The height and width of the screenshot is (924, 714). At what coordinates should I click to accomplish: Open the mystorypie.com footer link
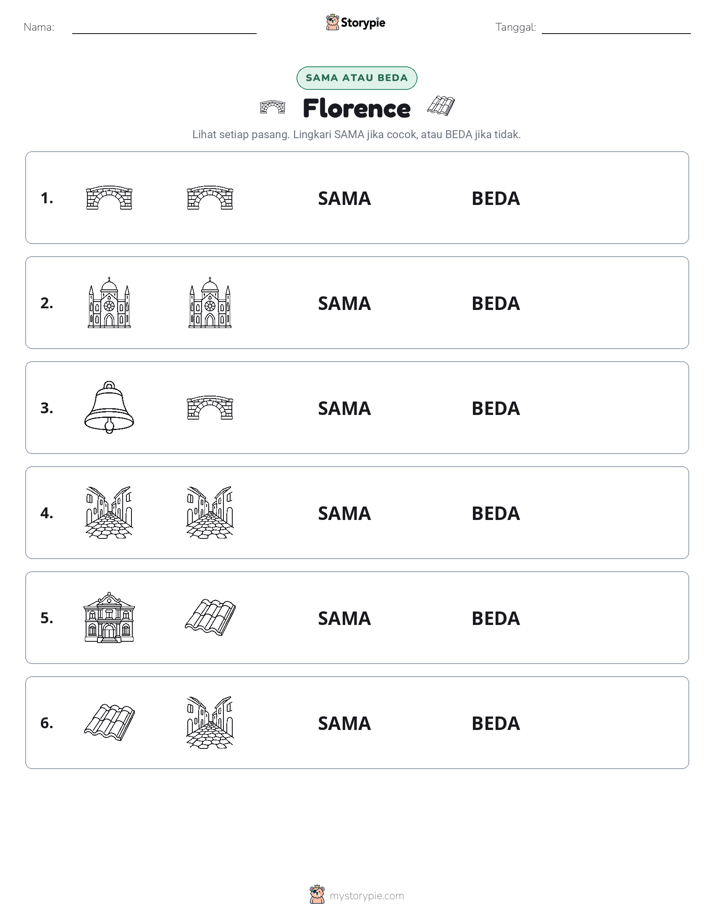(x=366, y=896)
